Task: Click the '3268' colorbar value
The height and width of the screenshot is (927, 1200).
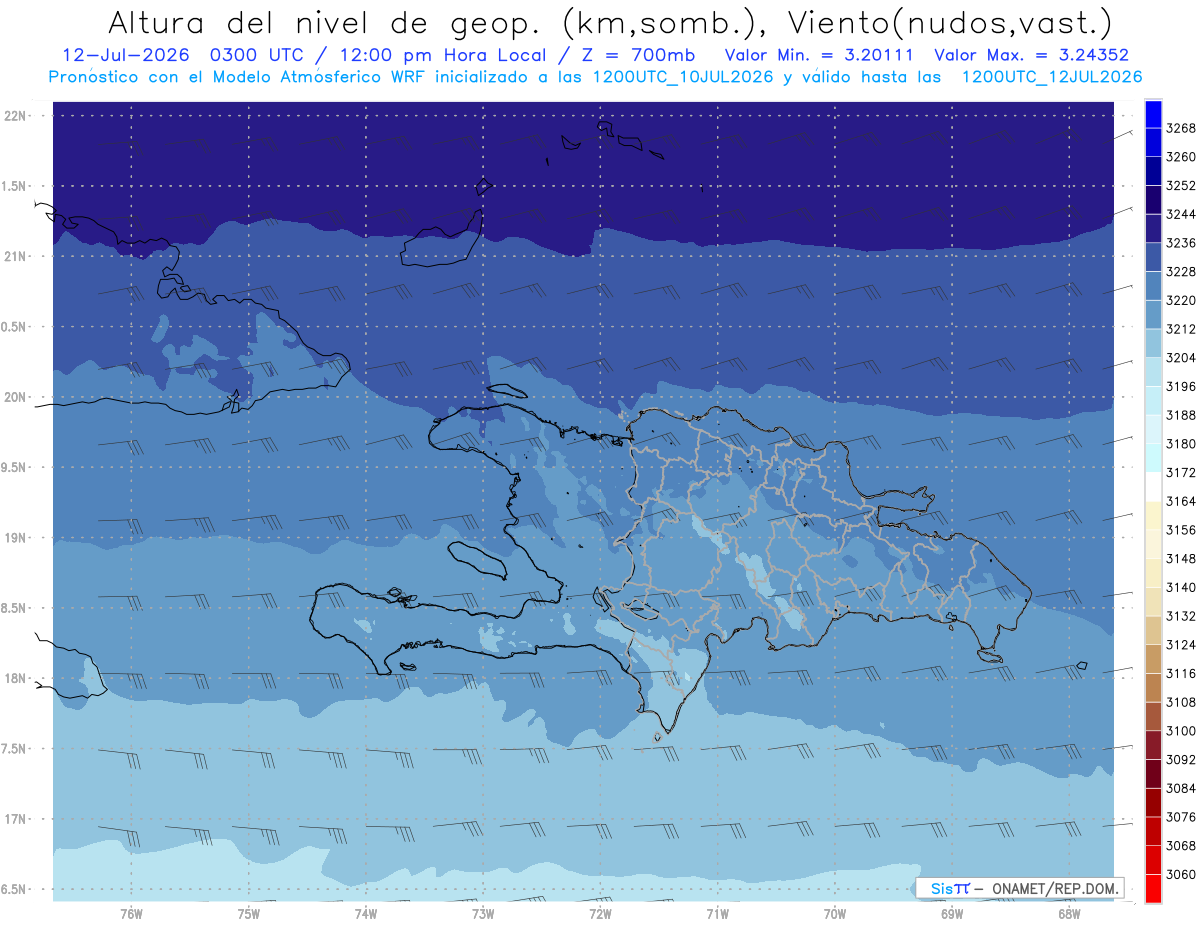Action: coord(1181,128)
